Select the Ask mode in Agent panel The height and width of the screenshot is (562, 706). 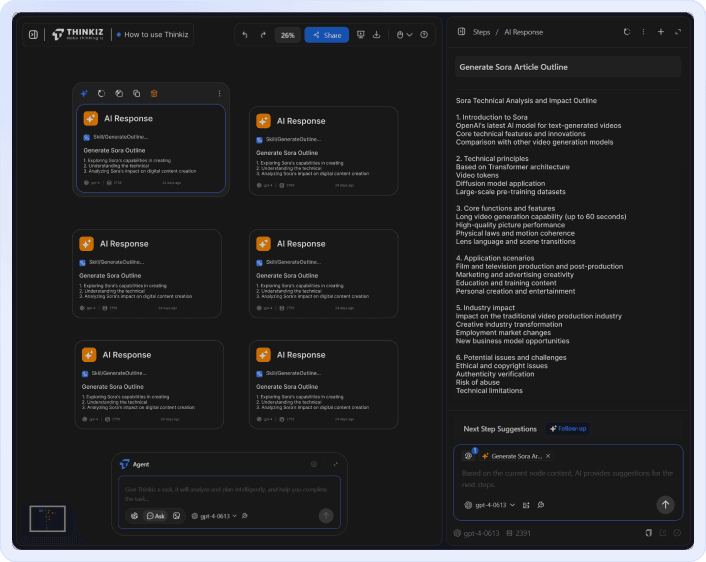point(155,516)
